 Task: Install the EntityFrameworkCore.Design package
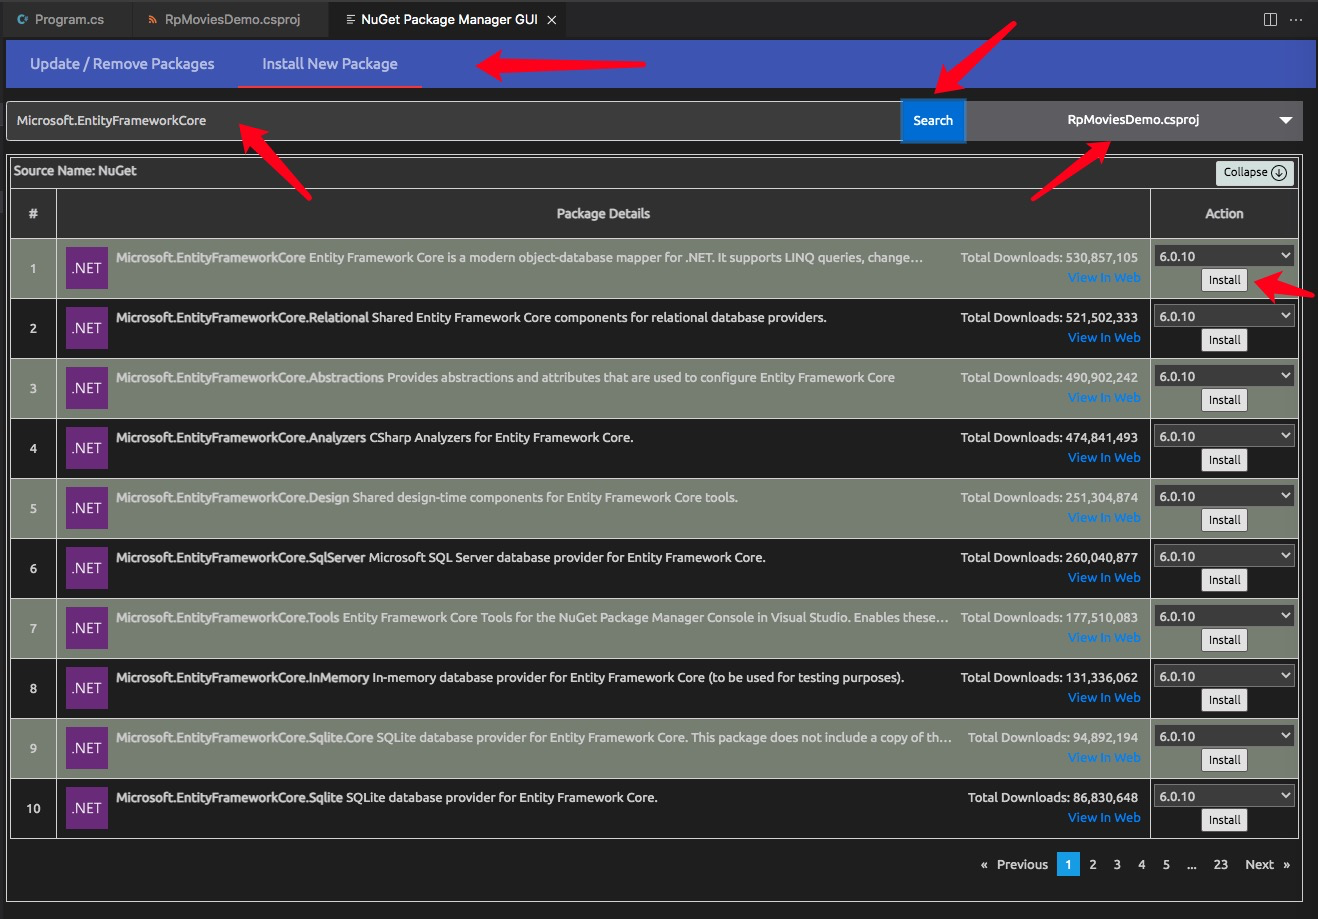click(x=1224, y=520)
